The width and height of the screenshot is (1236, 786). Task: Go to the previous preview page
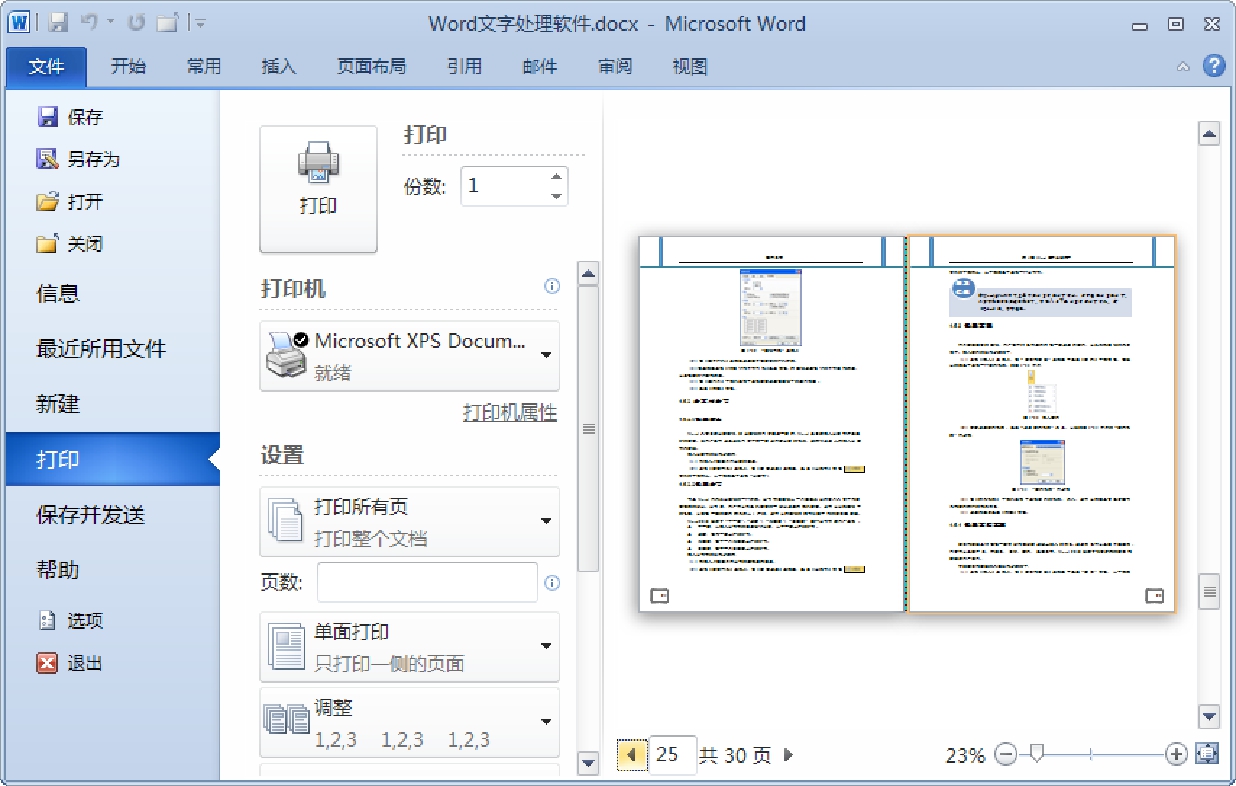(x=630, y=755)
